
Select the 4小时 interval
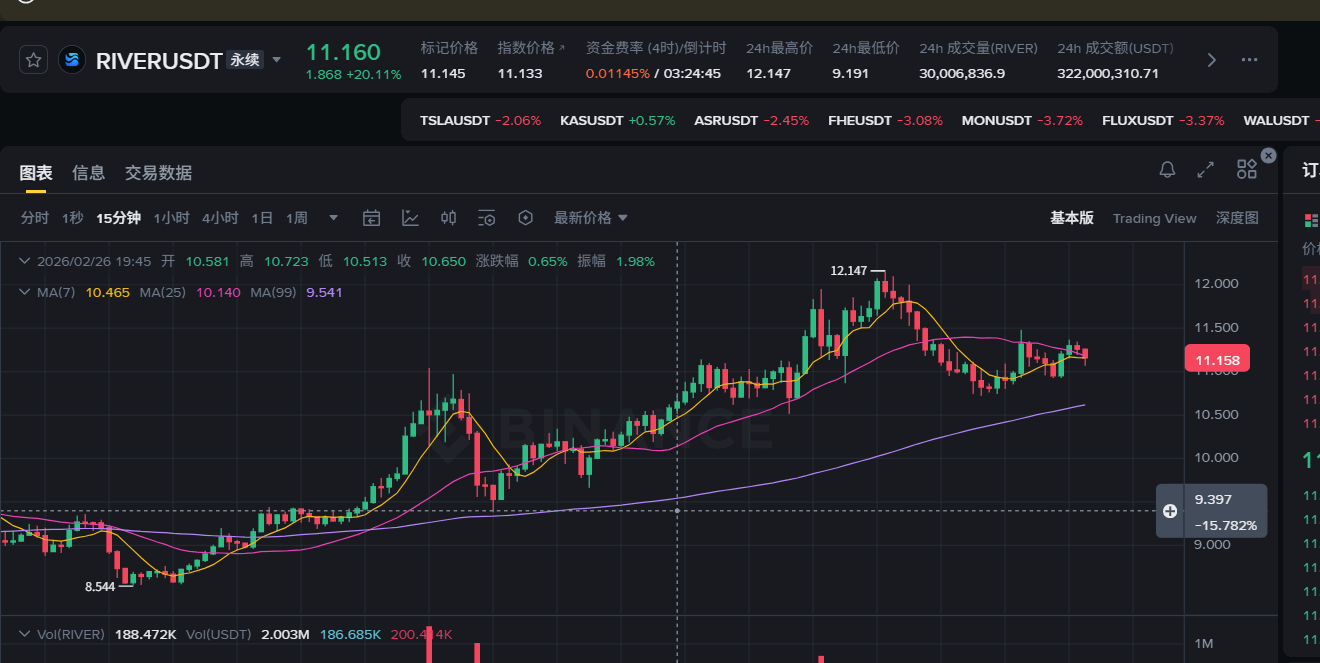[220, 218]
